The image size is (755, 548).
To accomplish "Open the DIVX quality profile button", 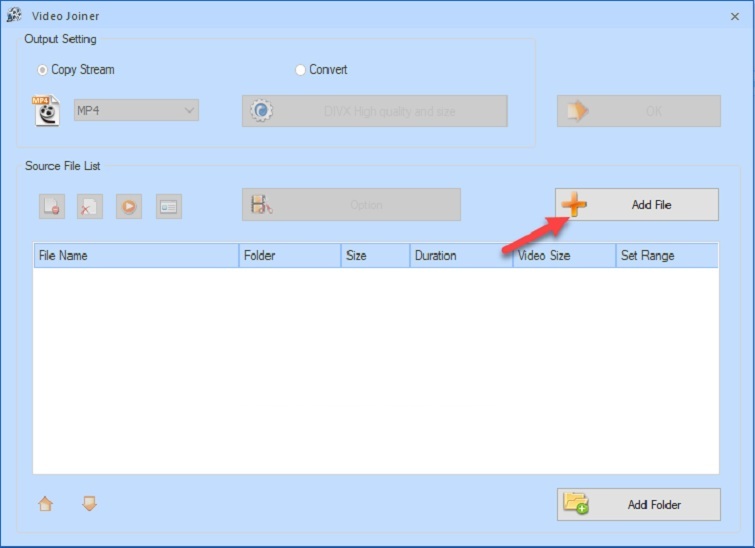I will pyautogui.click(x=374, y=111).
